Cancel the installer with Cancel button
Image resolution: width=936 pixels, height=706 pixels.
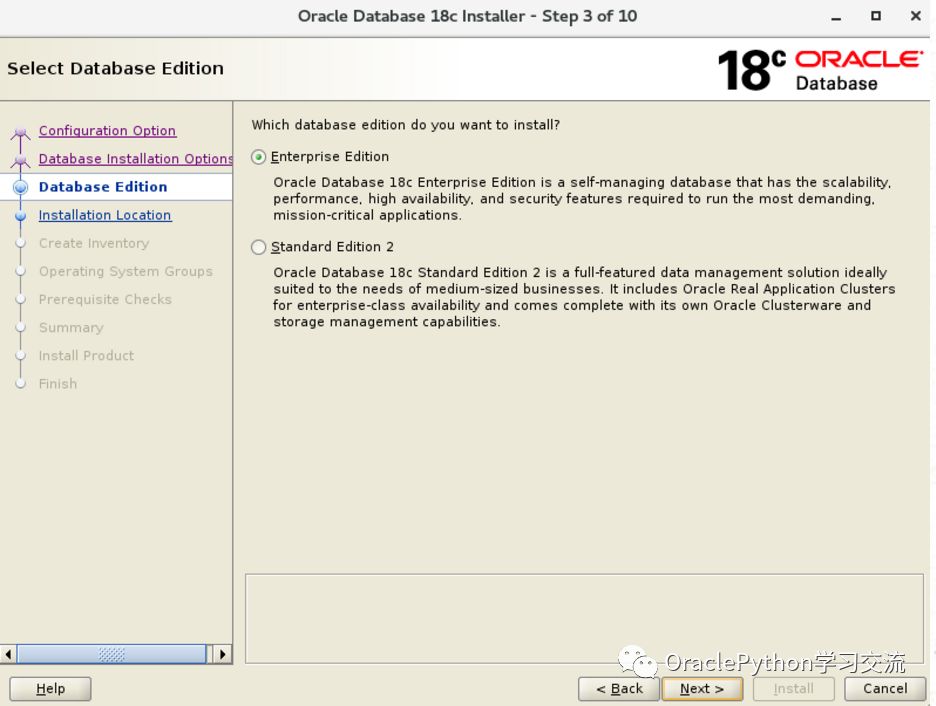(x=885, y=689)
